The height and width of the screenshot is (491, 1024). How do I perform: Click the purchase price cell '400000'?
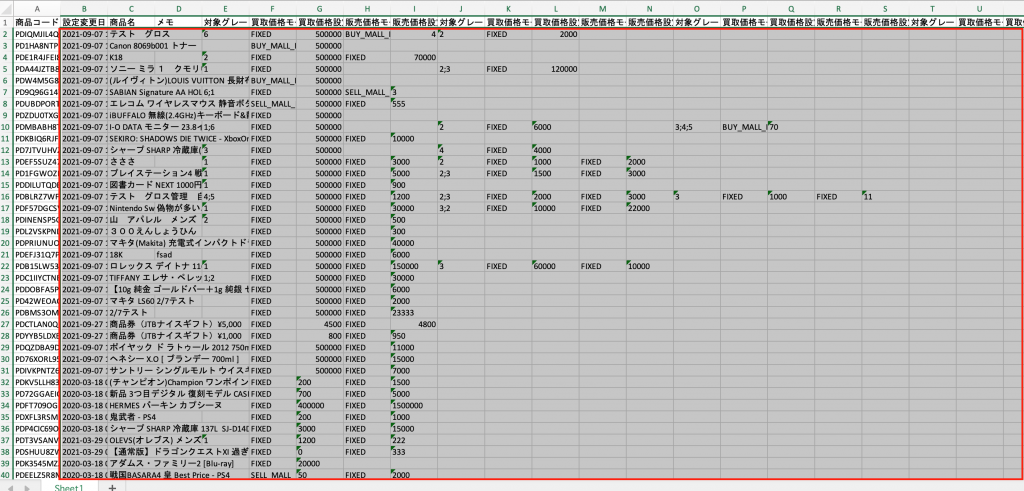[319, 405]
